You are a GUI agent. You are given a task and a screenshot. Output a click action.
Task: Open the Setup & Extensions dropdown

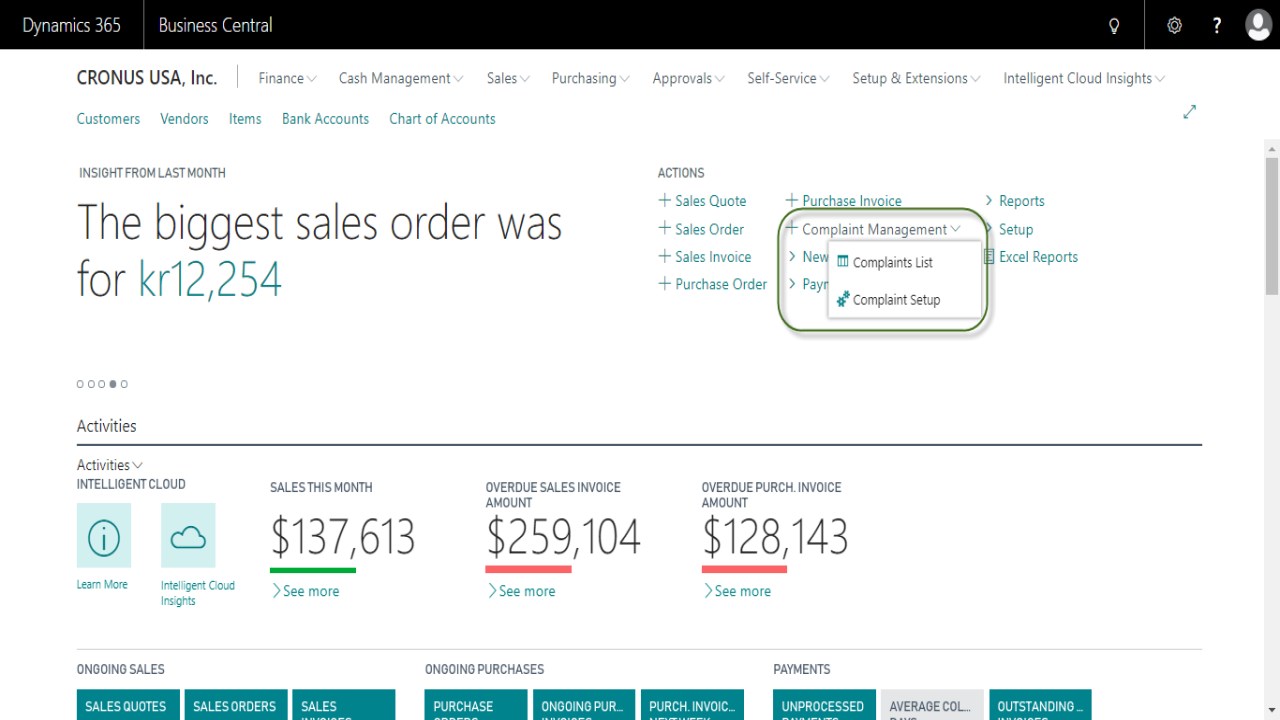pos(916,78)
